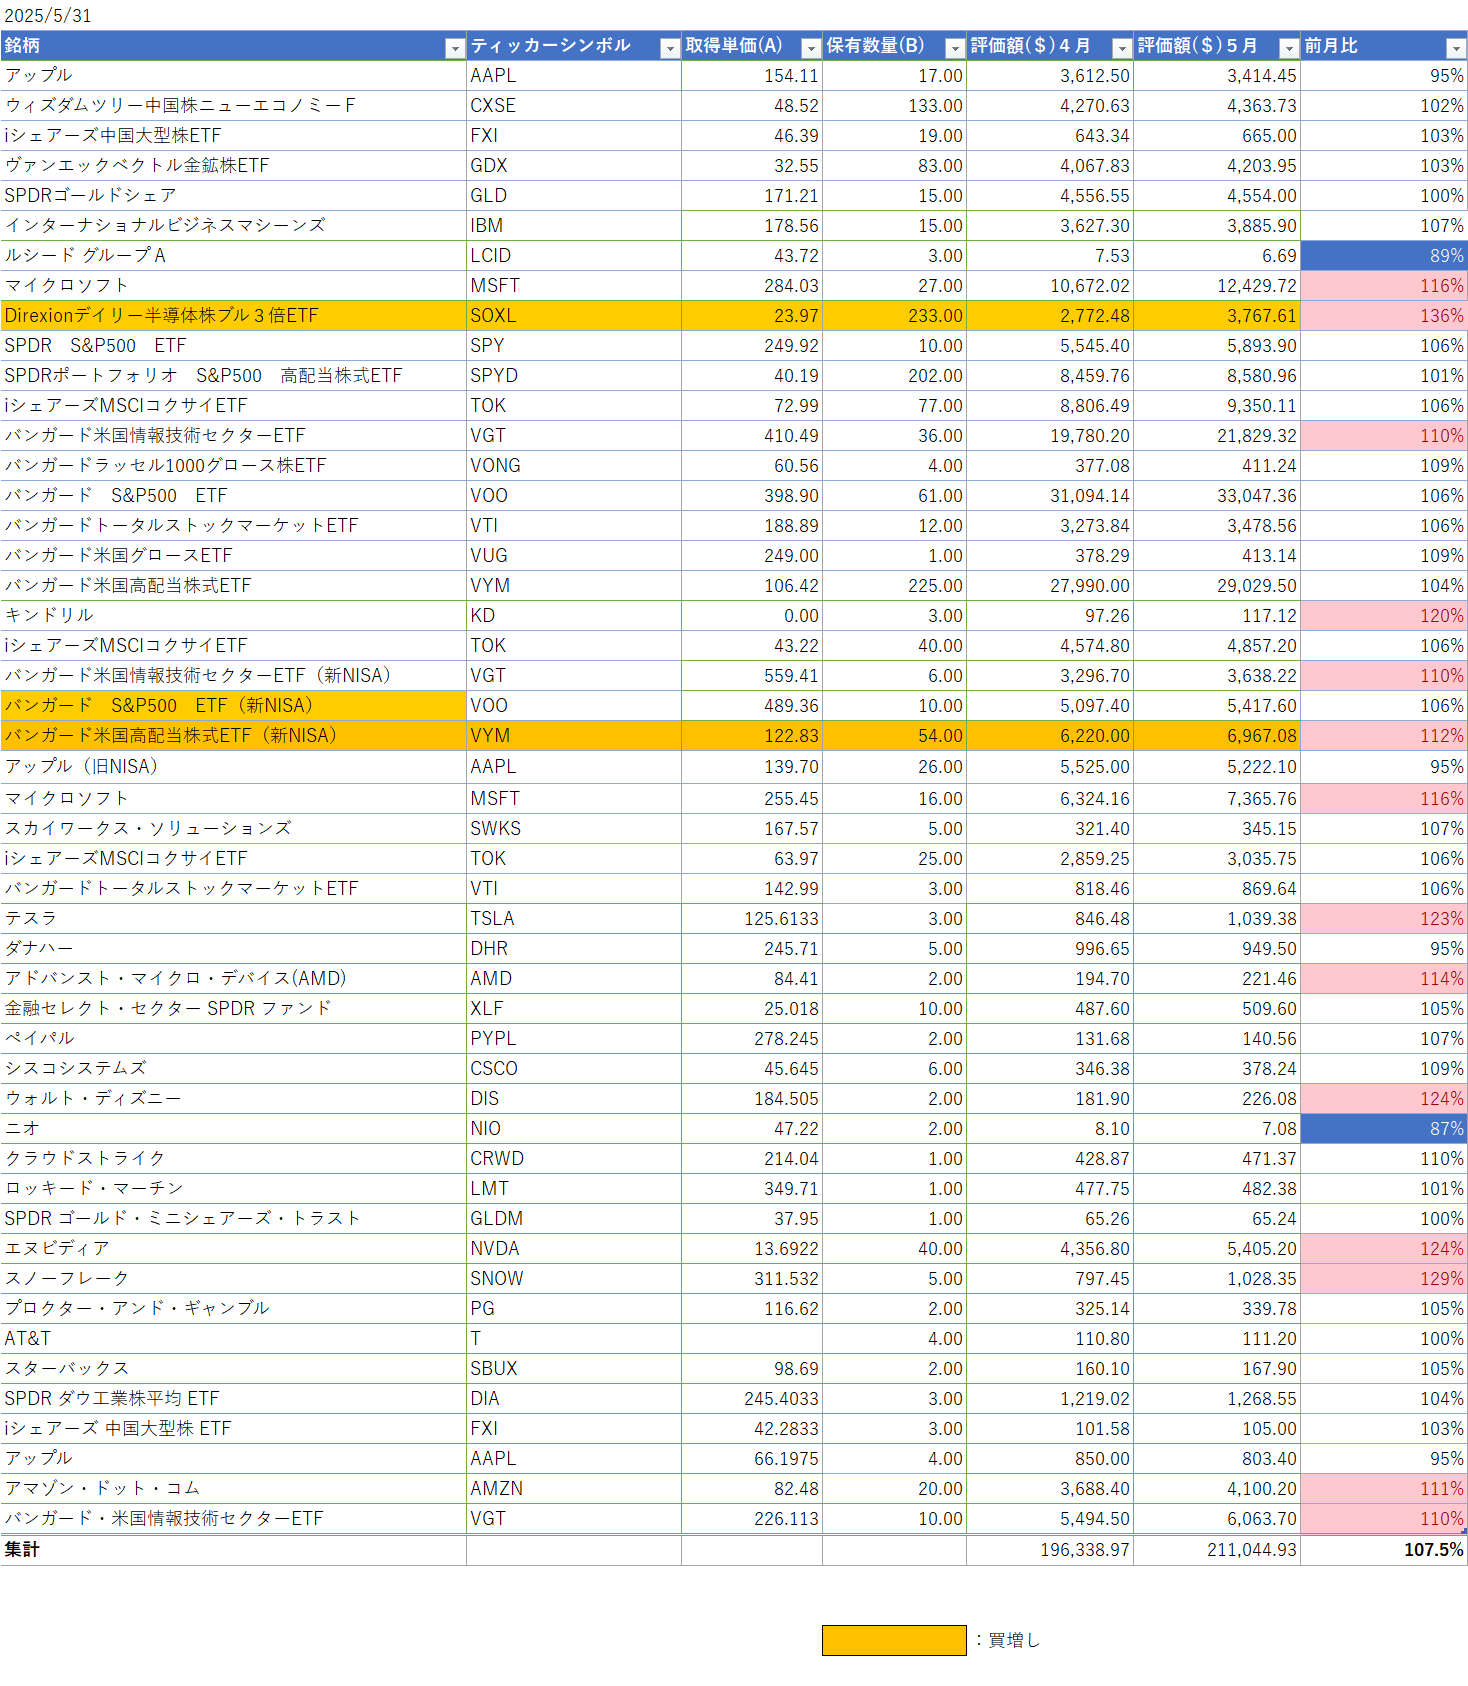Select the SPDR ダウ工業株平均 ETF cell

tap(233, 1398)
